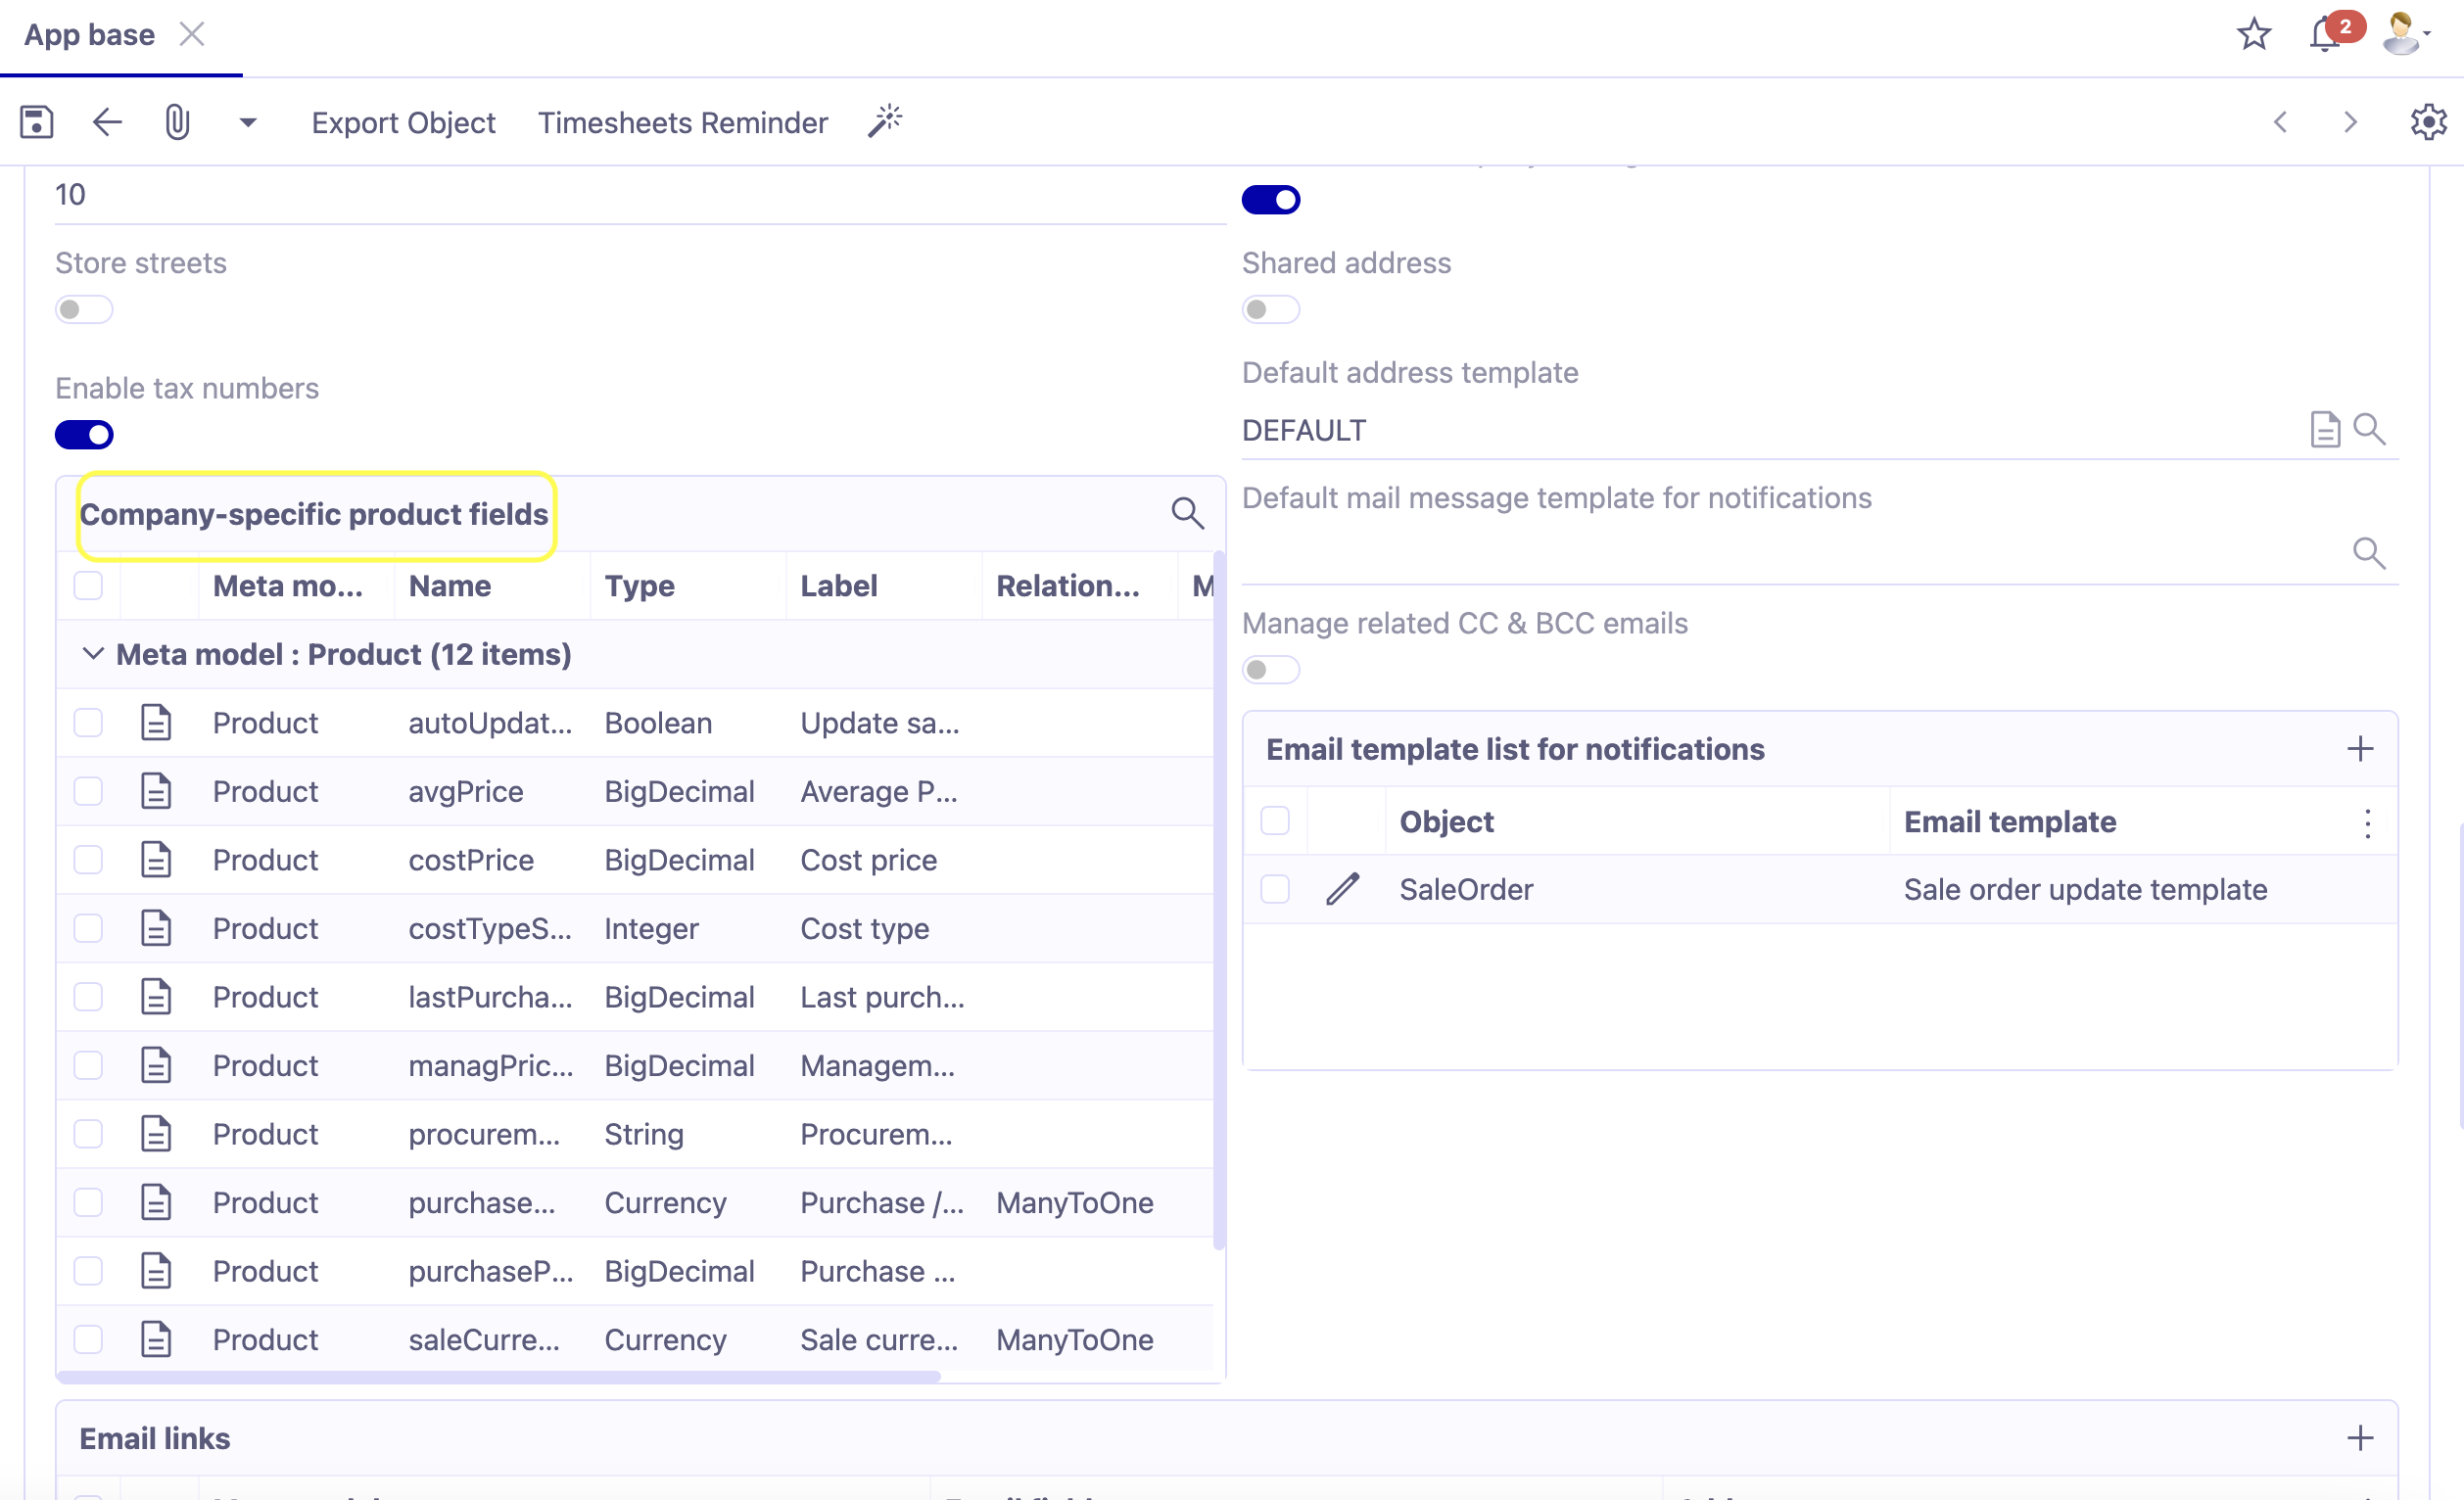Collapse the Meta model : Product group
The image size is (2464, 1500).
coord(94,654)
